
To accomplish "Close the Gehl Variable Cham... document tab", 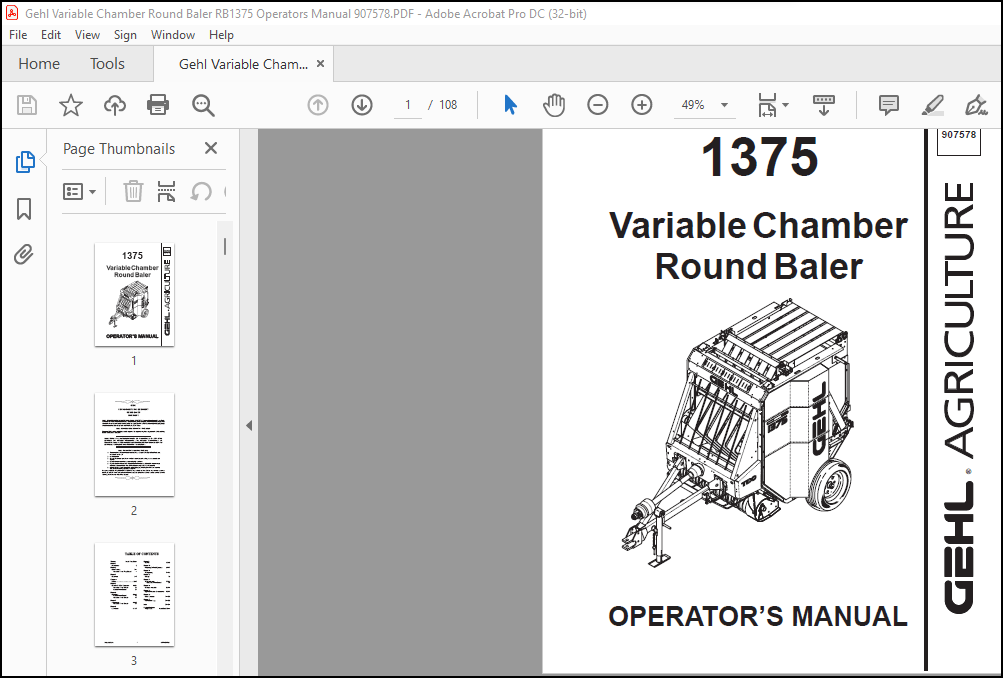I will point(320,63).
